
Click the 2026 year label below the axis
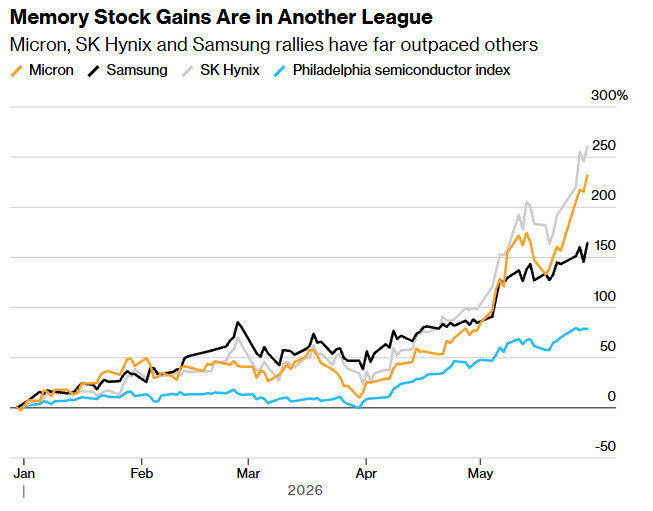pos(305,490)
